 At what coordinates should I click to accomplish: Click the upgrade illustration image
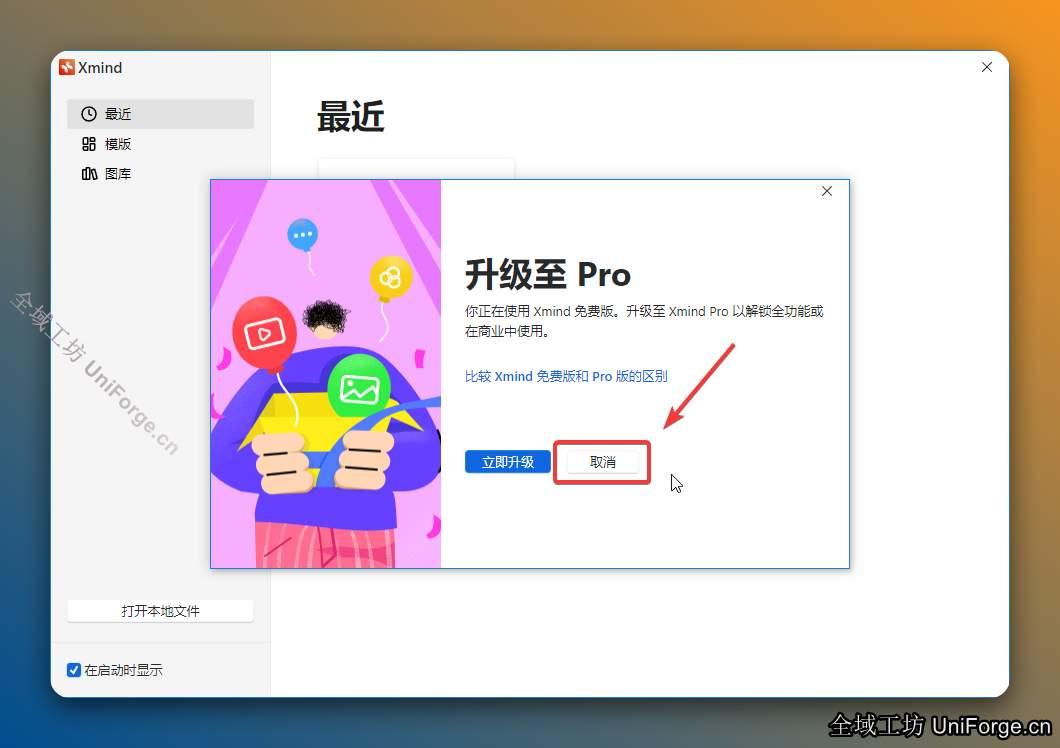pos(326,374)
